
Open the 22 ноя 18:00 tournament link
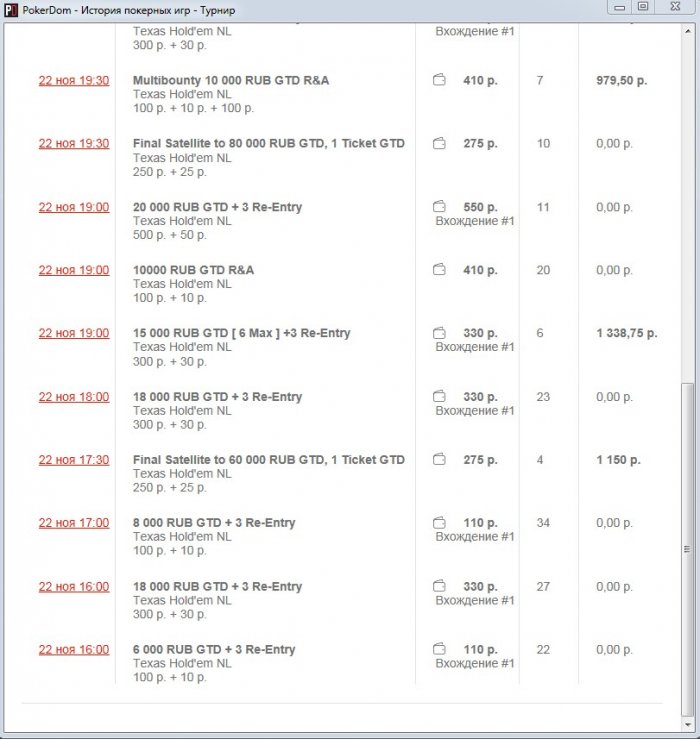click(x=74, y=397)
